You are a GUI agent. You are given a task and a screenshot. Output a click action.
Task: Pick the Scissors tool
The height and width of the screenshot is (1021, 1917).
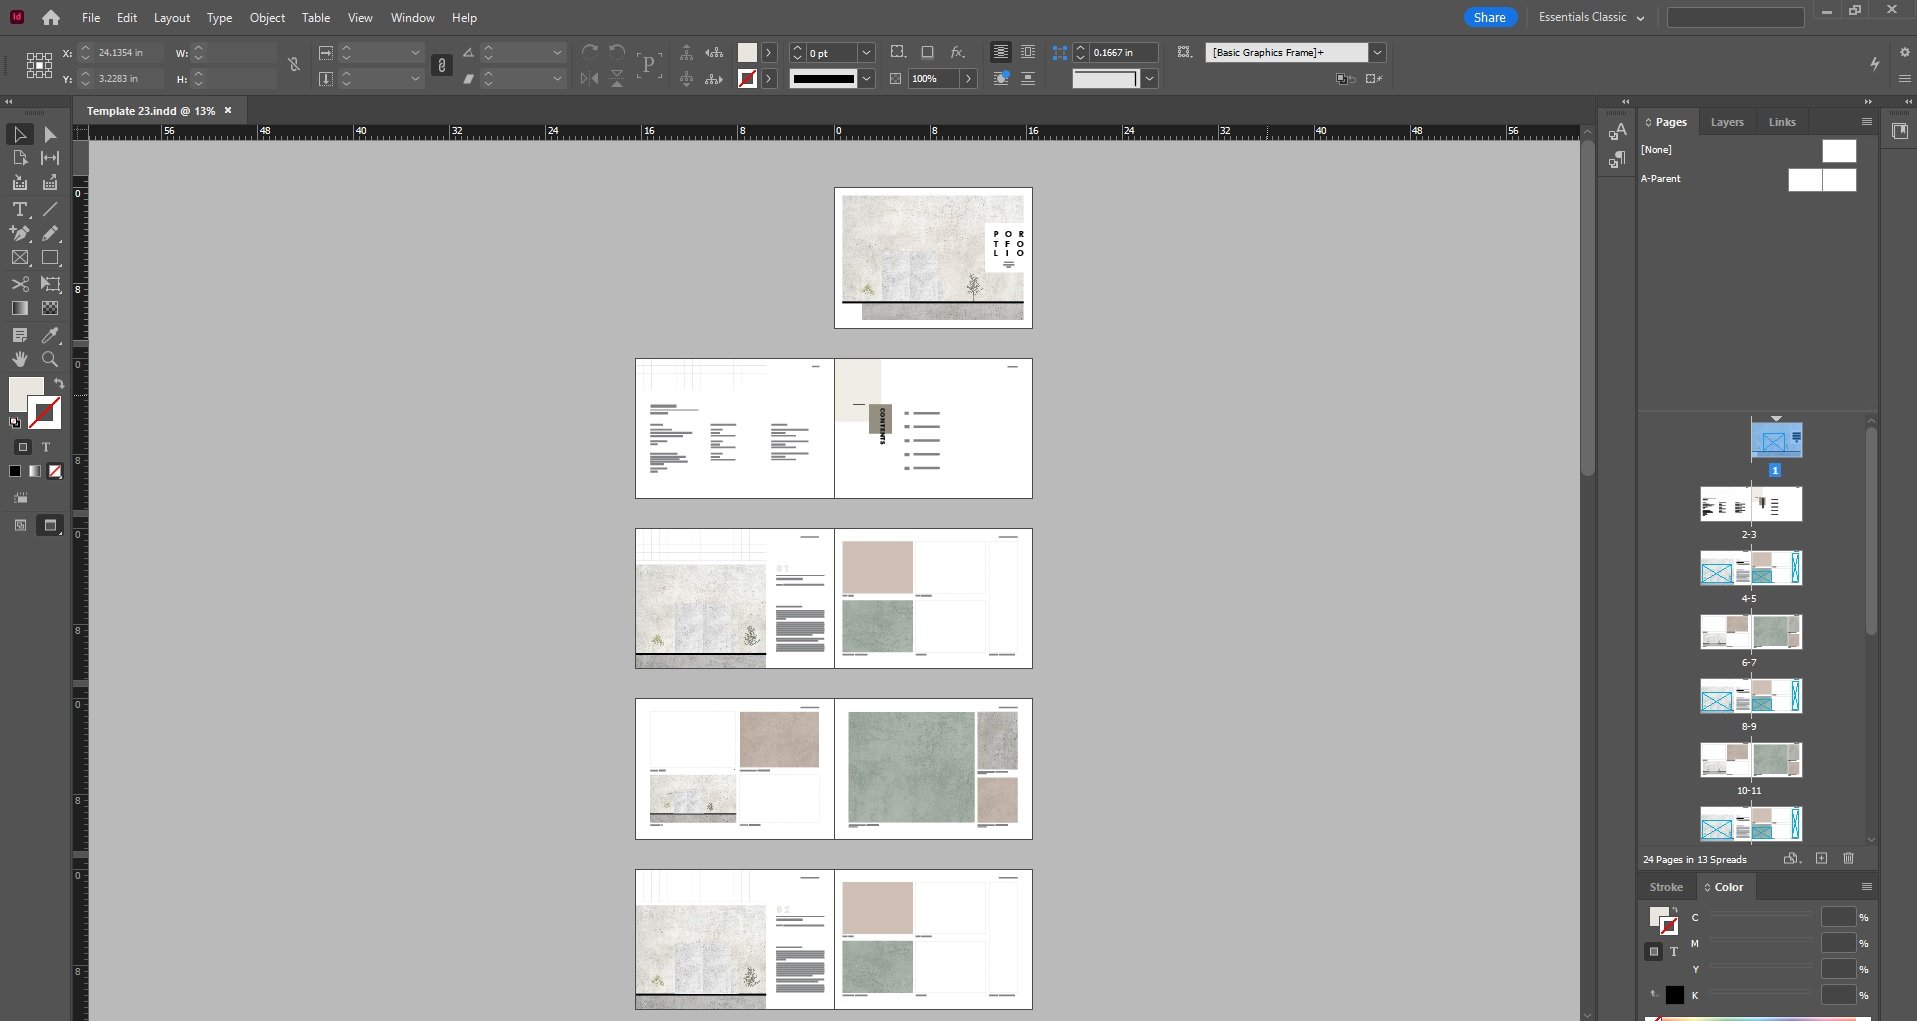coord(19,284)
